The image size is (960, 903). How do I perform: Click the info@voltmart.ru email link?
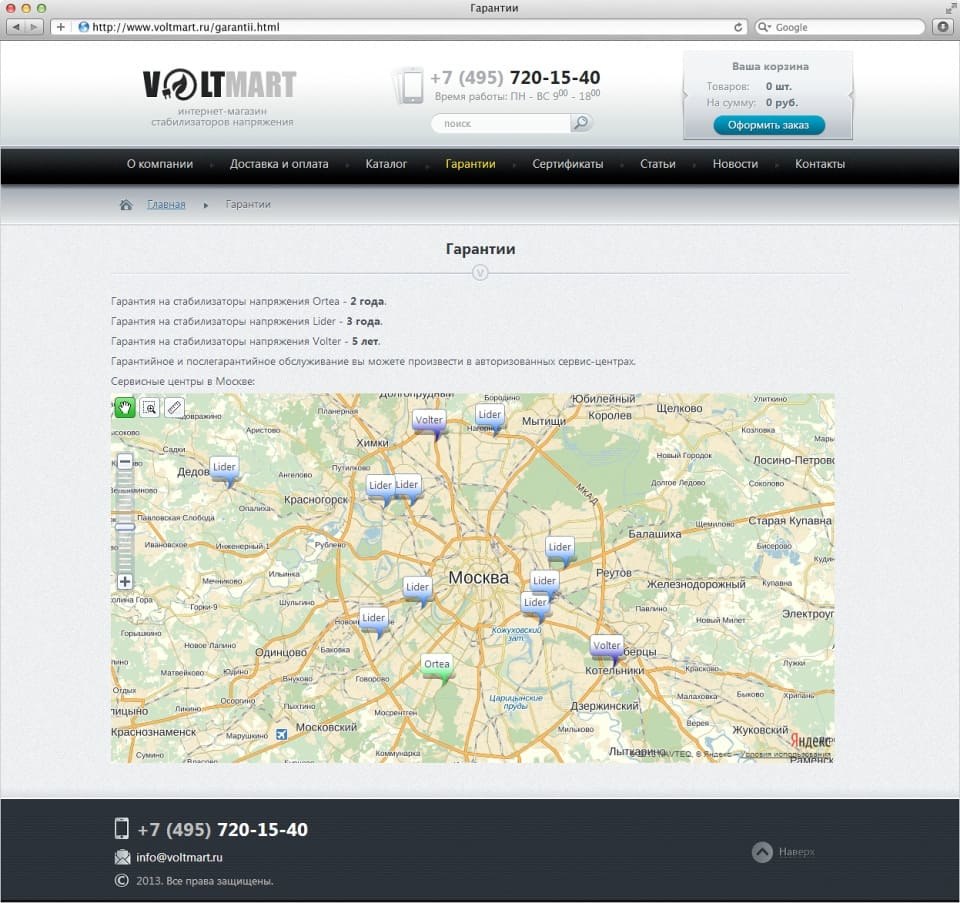(179, 858)
